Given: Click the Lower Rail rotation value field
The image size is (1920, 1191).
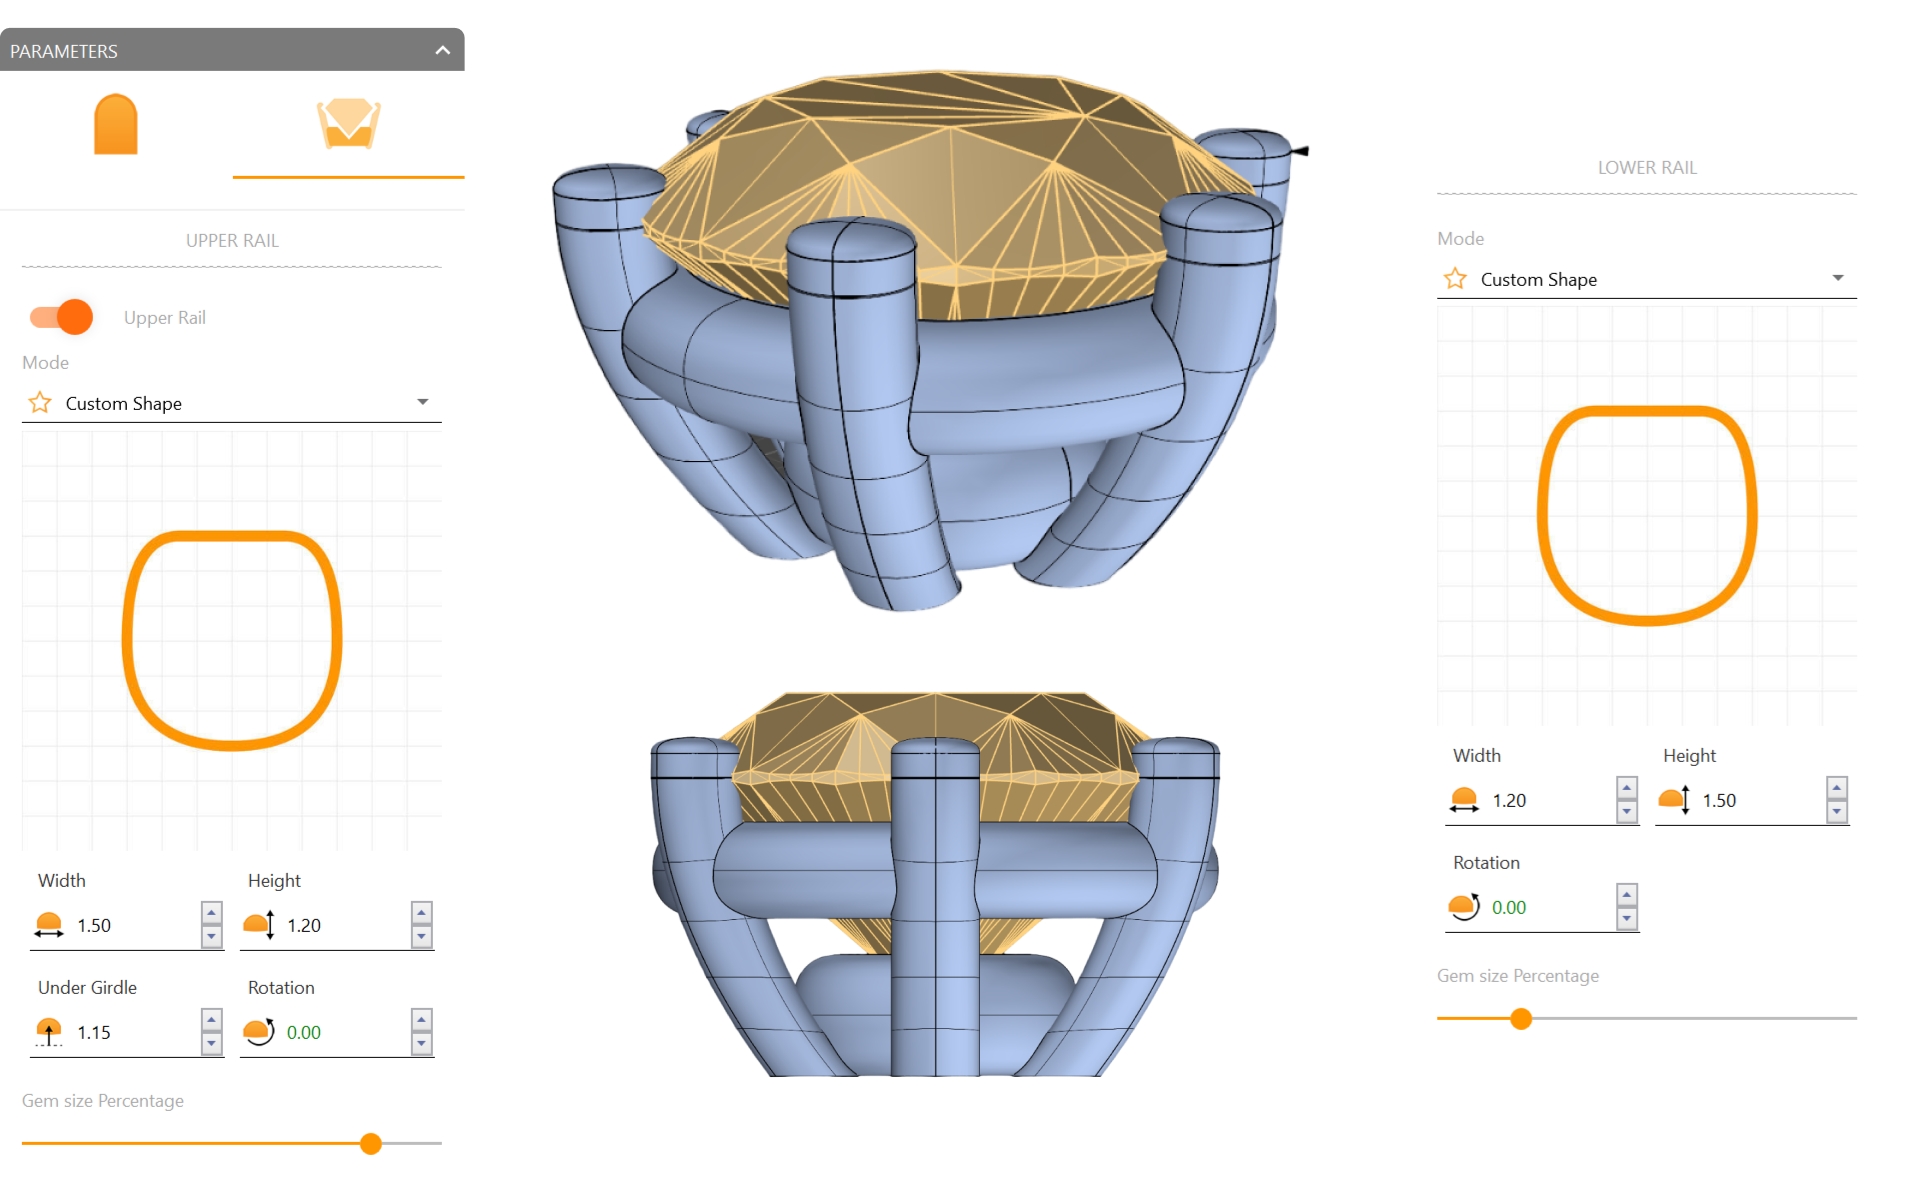Looking at the screenshot, I should tap(1545, 907).
